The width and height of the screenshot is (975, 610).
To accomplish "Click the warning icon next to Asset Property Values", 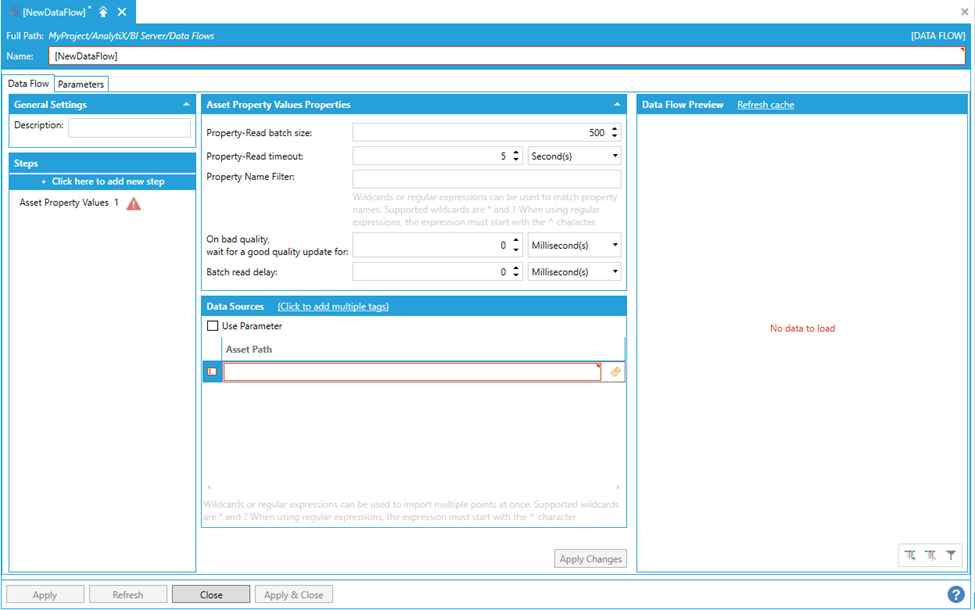I will click(x=134, y=203).
